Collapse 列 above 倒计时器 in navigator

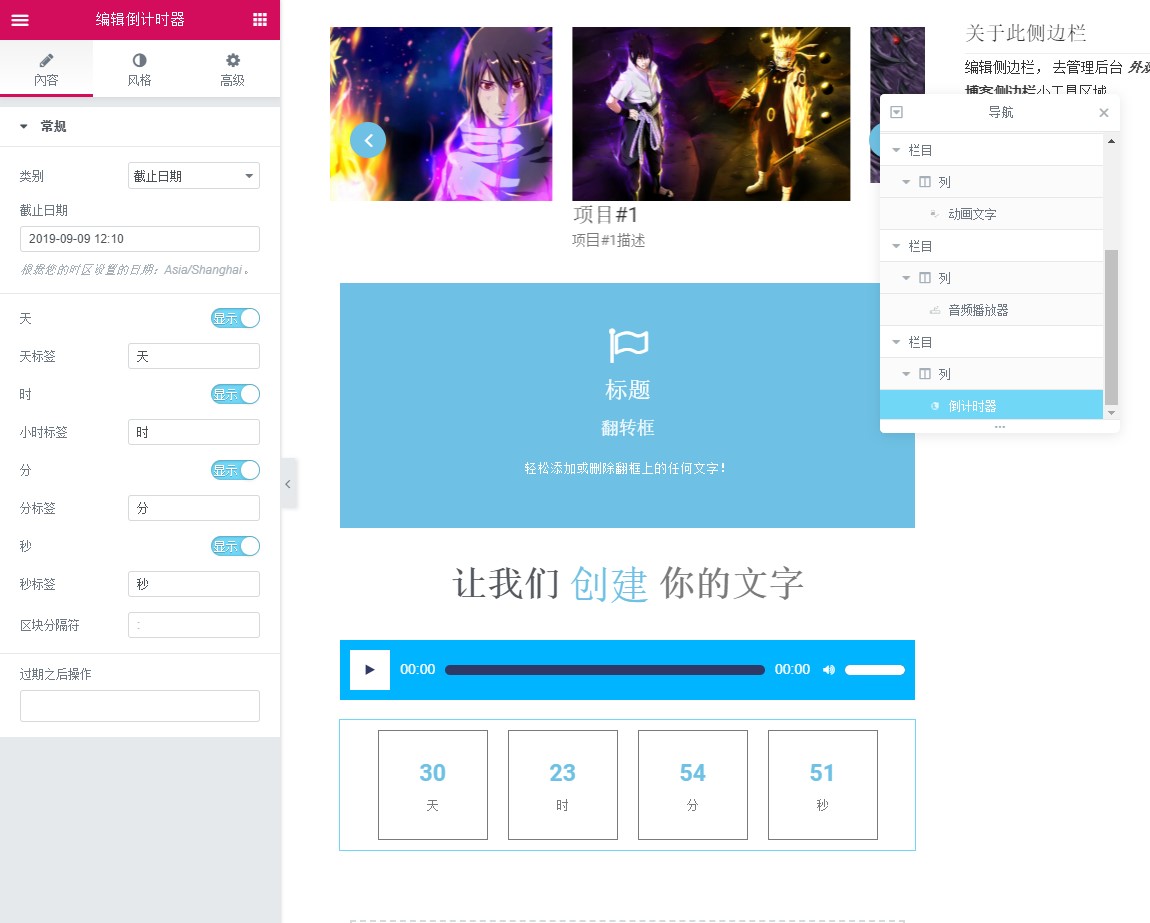tap(906, 374)
